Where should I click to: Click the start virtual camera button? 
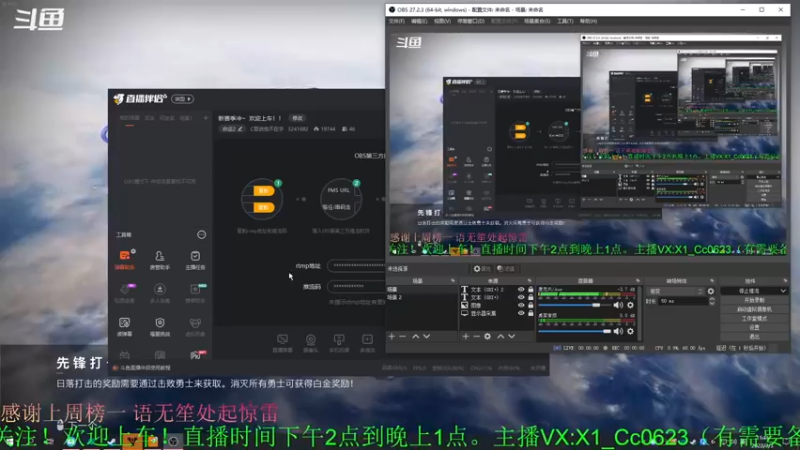(x=754, y=309)
